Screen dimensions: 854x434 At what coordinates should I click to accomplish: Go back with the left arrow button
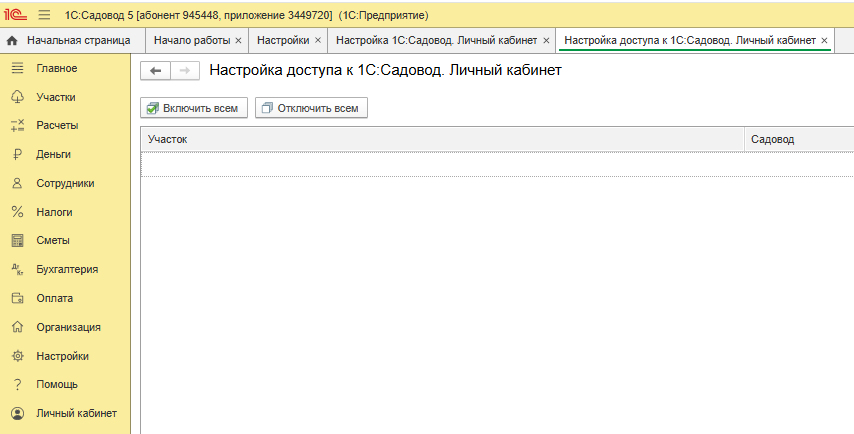tap(155, 71)
